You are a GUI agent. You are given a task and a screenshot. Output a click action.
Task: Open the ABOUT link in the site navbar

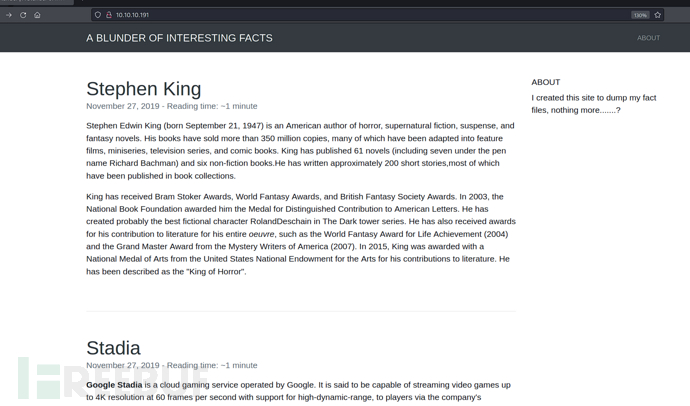[x=648, y=38]
